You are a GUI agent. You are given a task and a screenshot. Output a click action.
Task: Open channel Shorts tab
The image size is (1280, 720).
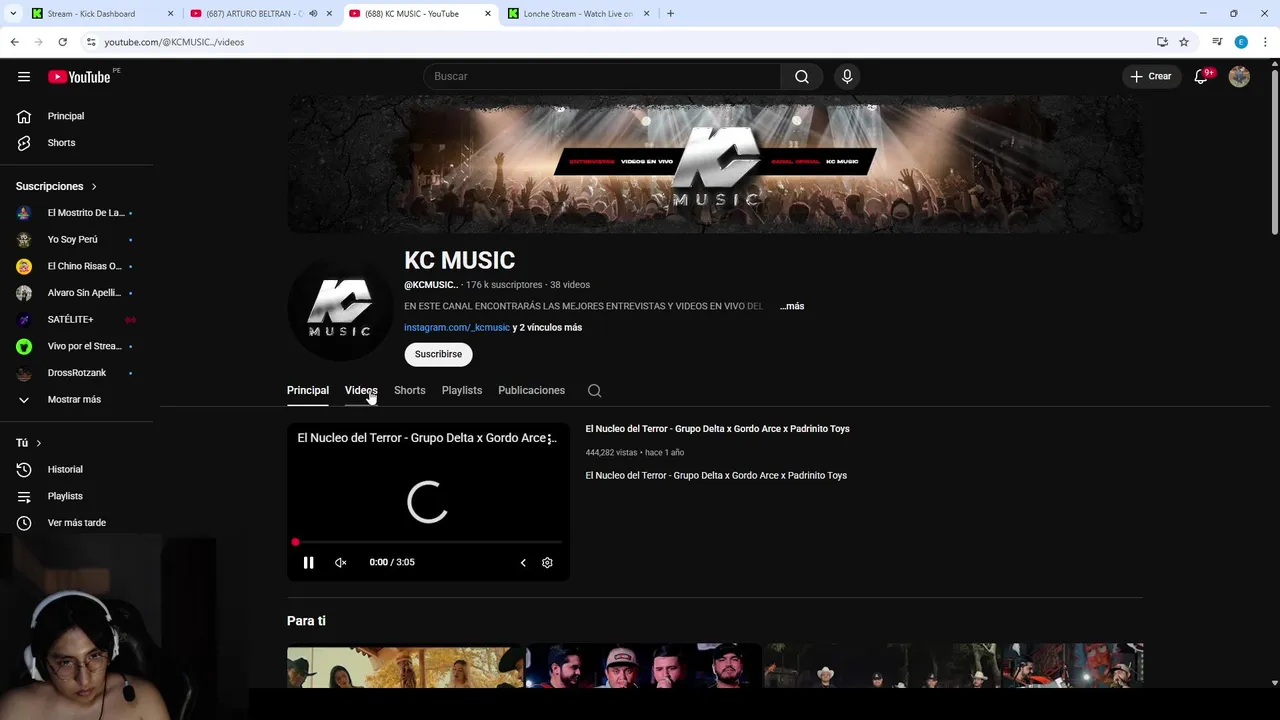(x=409, y=391)
